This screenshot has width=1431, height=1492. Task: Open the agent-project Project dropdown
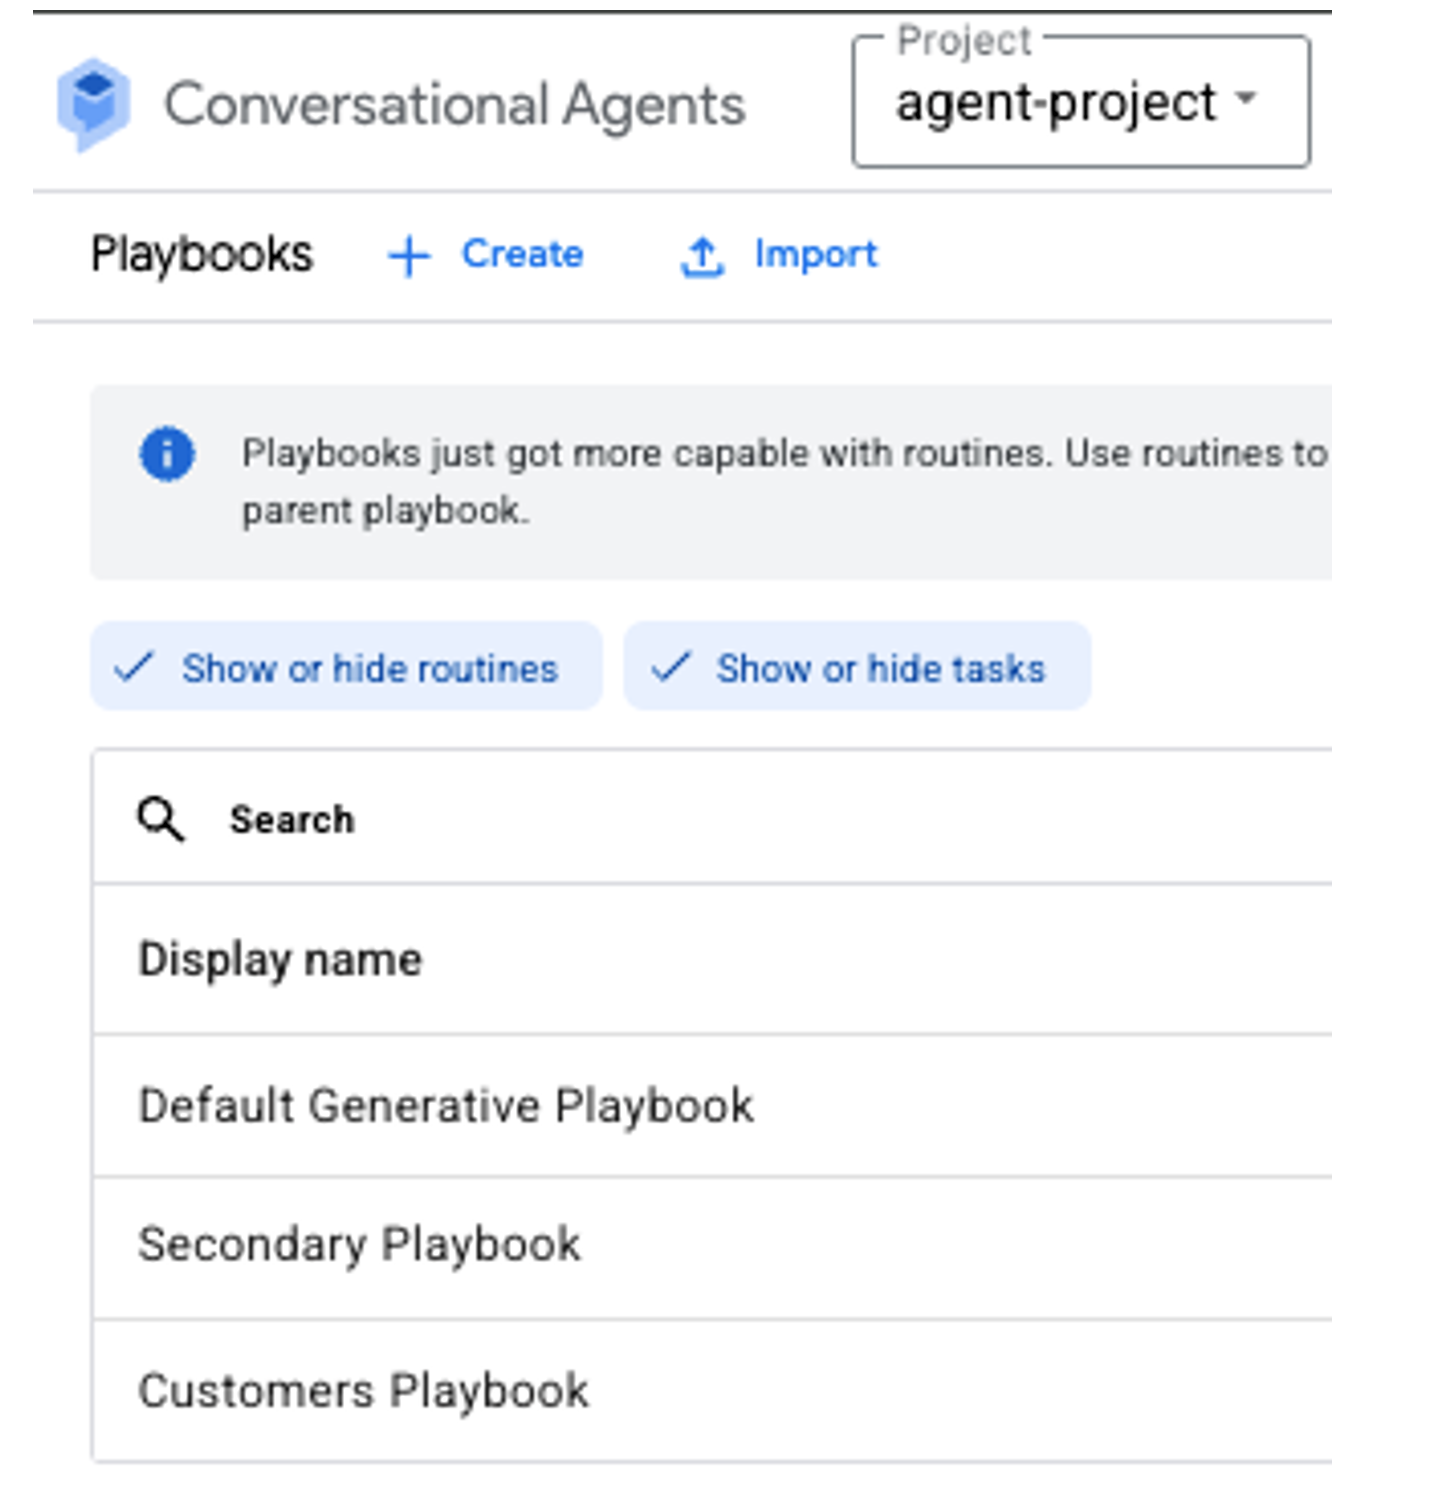coord(1081,102)
